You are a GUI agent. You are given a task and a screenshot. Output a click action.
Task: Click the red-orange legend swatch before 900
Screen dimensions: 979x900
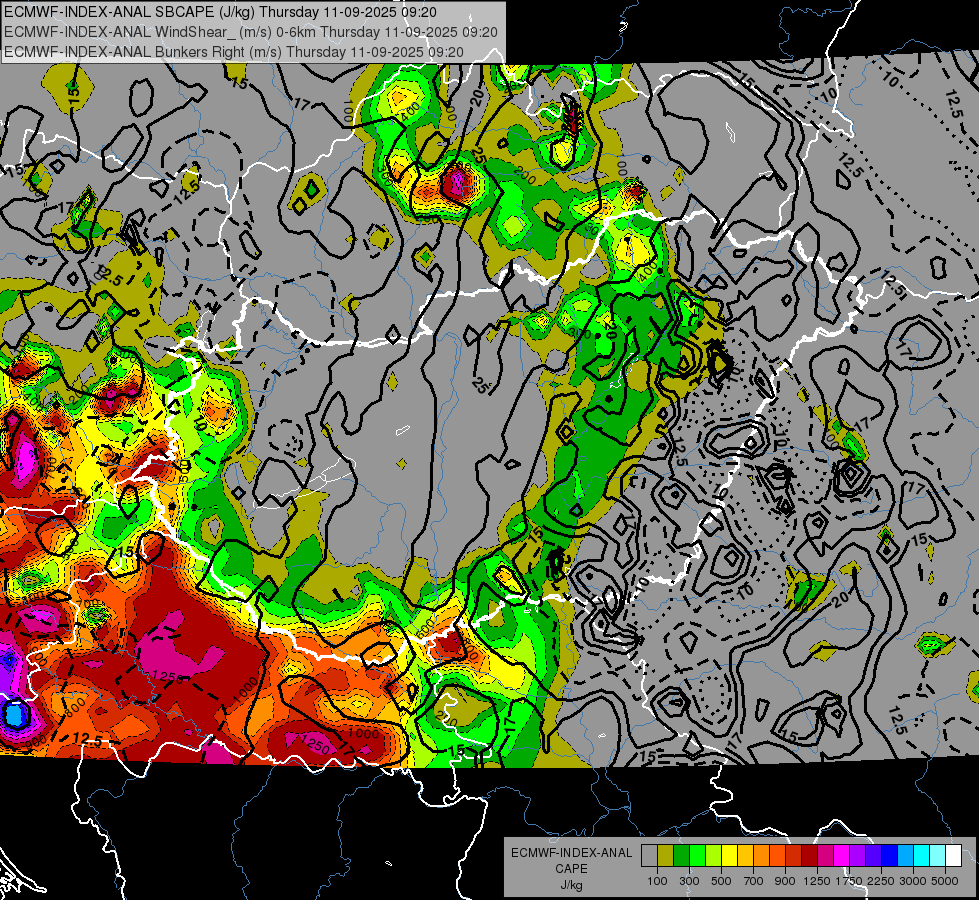click(x=777, y=856)
